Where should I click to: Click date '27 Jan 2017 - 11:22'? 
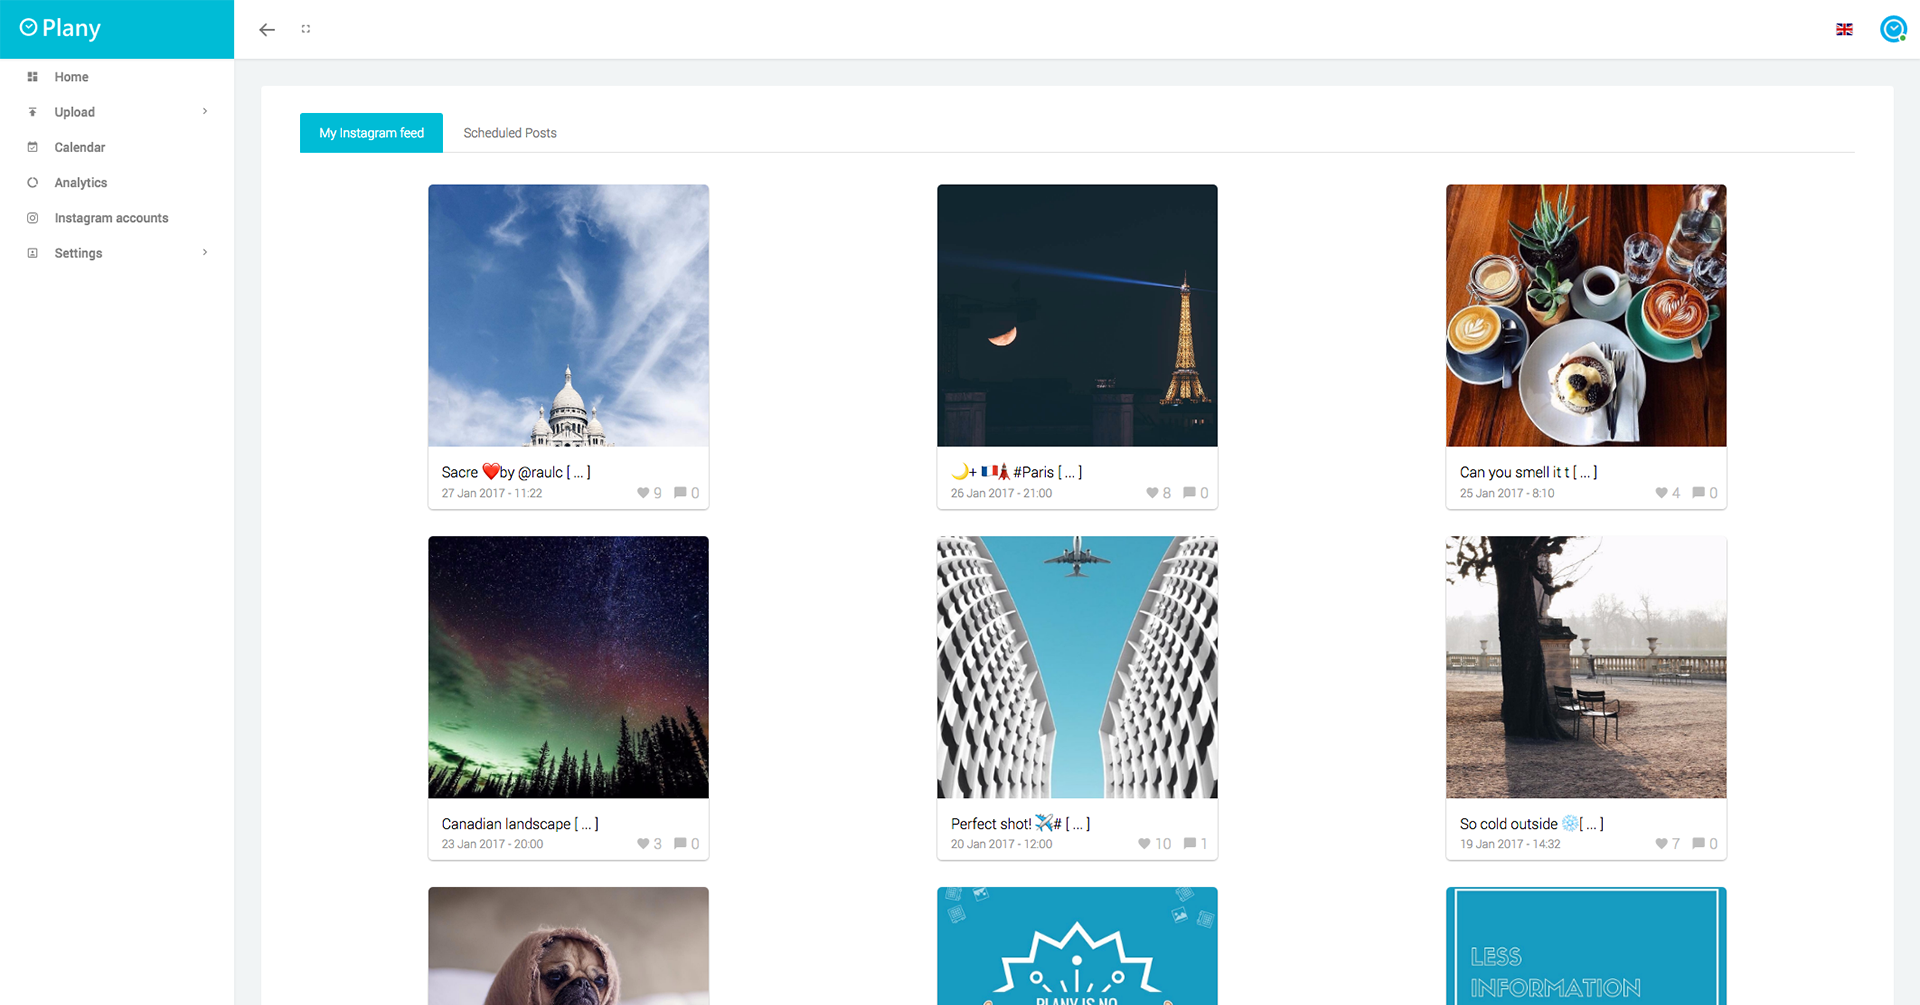(492, 493)
